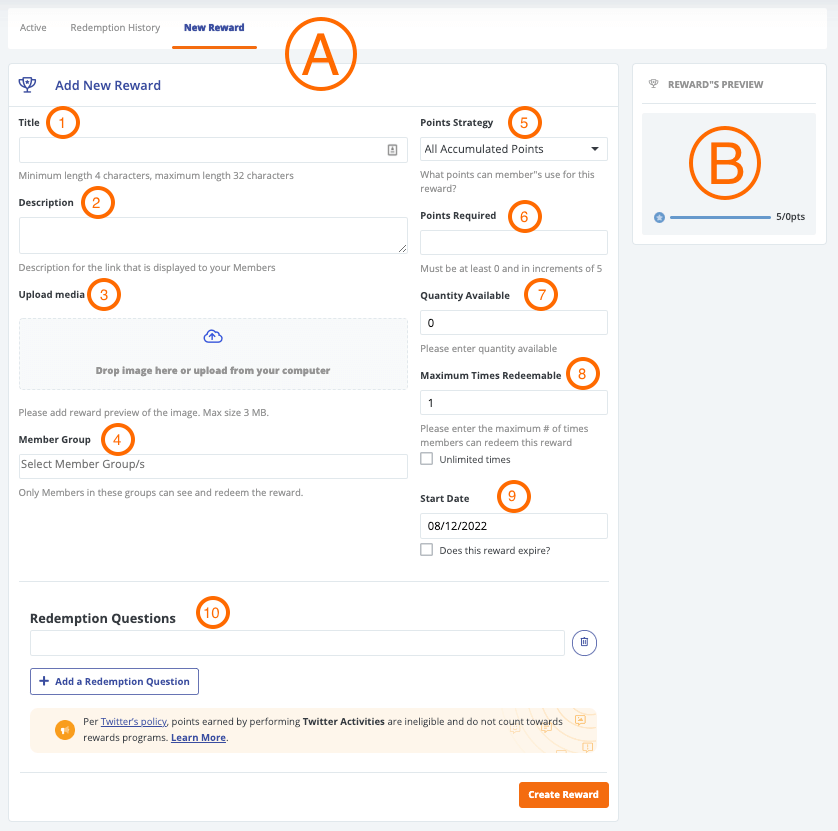Click the megaphone icon in Twitter notice
Viewport: 838px width, 831px height.
65,729
